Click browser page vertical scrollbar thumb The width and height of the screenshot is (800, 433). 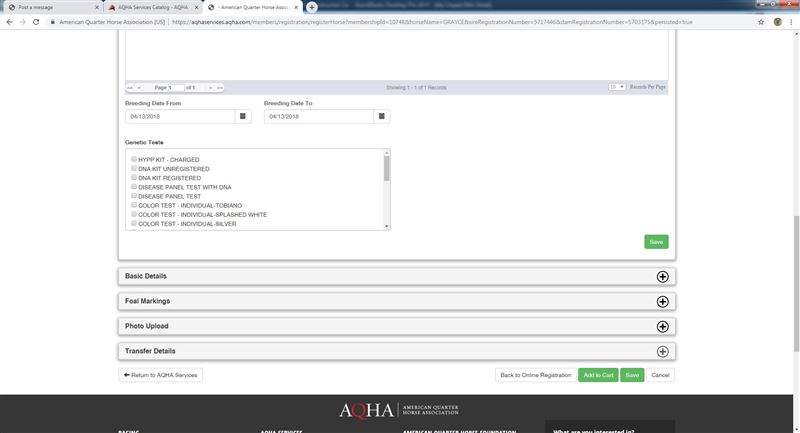796,284
